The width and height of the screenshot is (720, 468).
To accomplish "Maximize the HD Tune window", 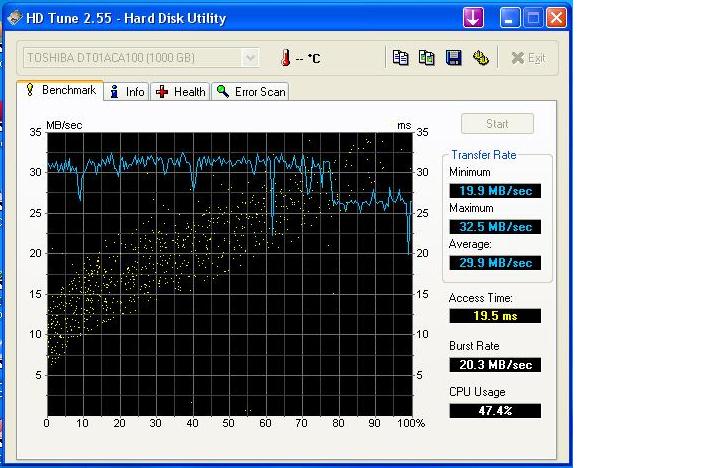I will 533,18.
